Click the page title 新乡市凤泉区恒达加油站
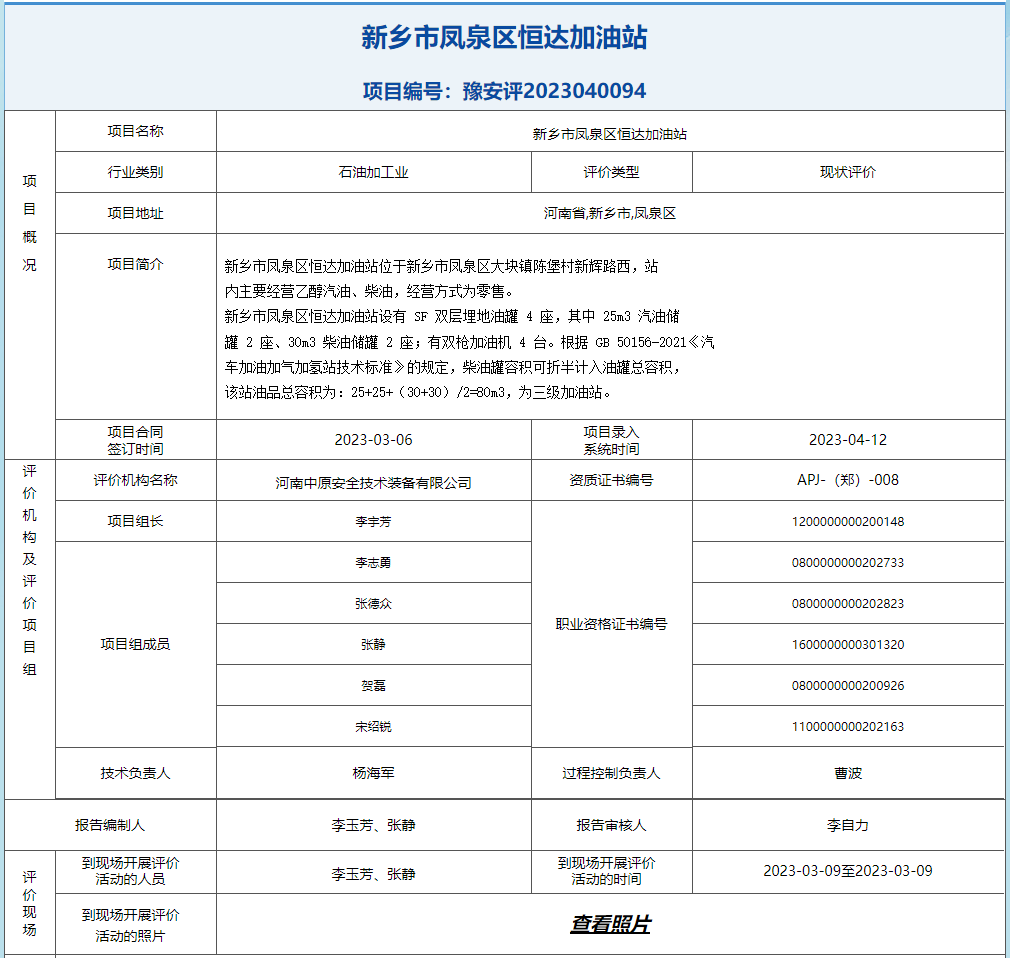 pos(504,37)
